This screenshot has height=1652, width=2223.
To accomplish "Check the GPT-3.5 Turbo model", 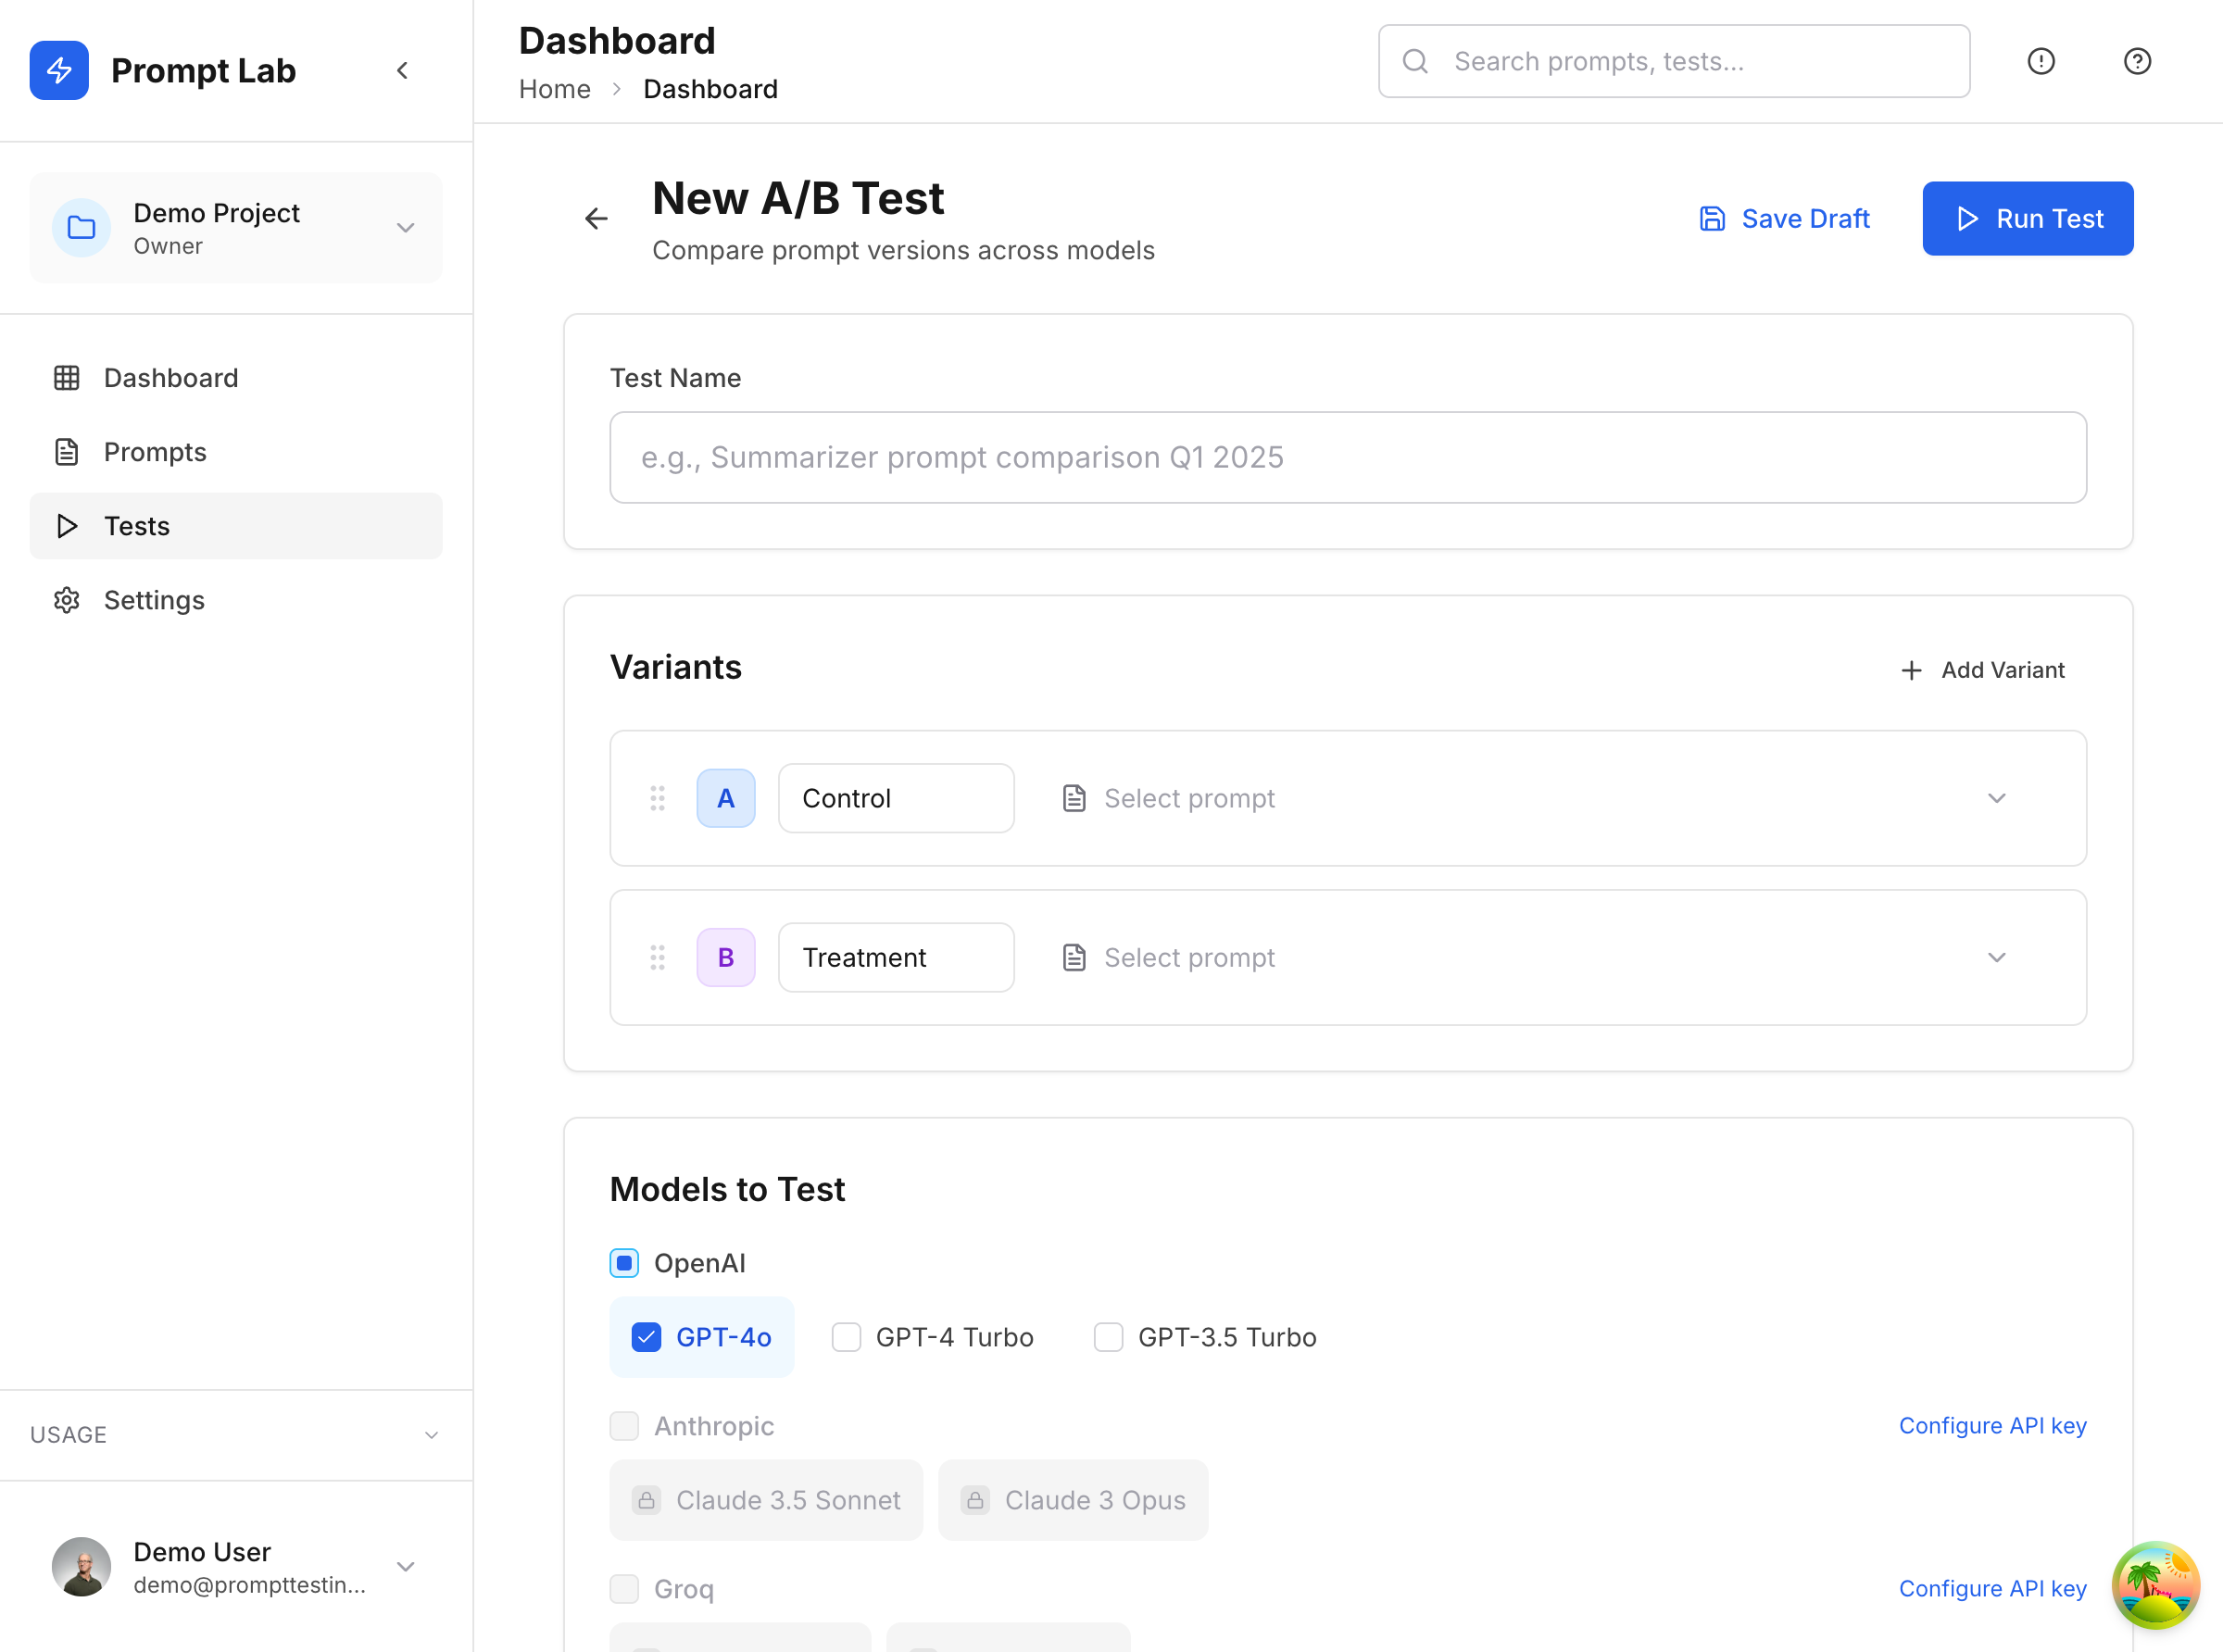I will click(x=1108, y=1337).
